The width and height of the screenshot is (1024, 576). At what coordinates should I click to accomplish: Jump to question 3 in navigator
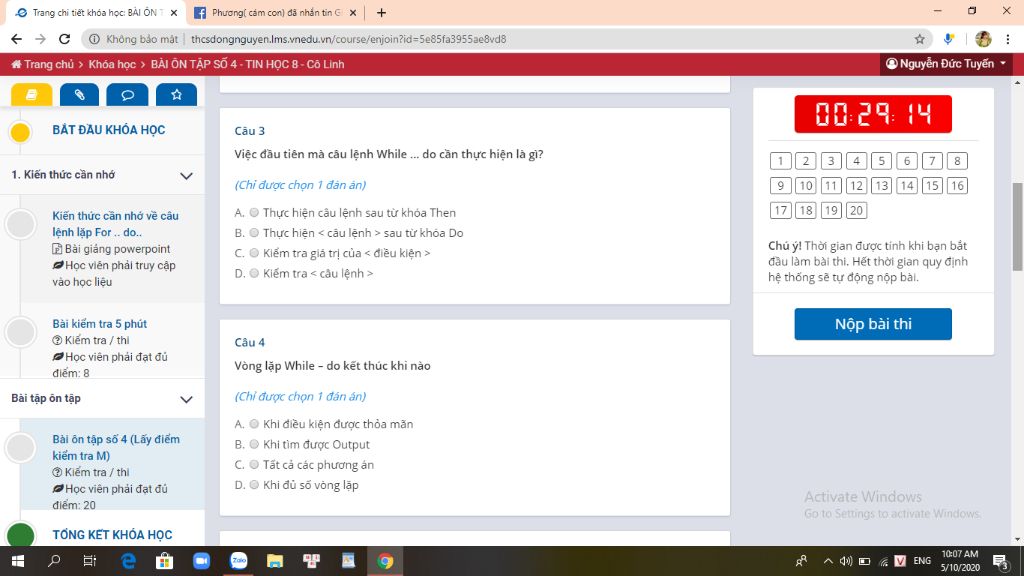(x=831, y=161)
